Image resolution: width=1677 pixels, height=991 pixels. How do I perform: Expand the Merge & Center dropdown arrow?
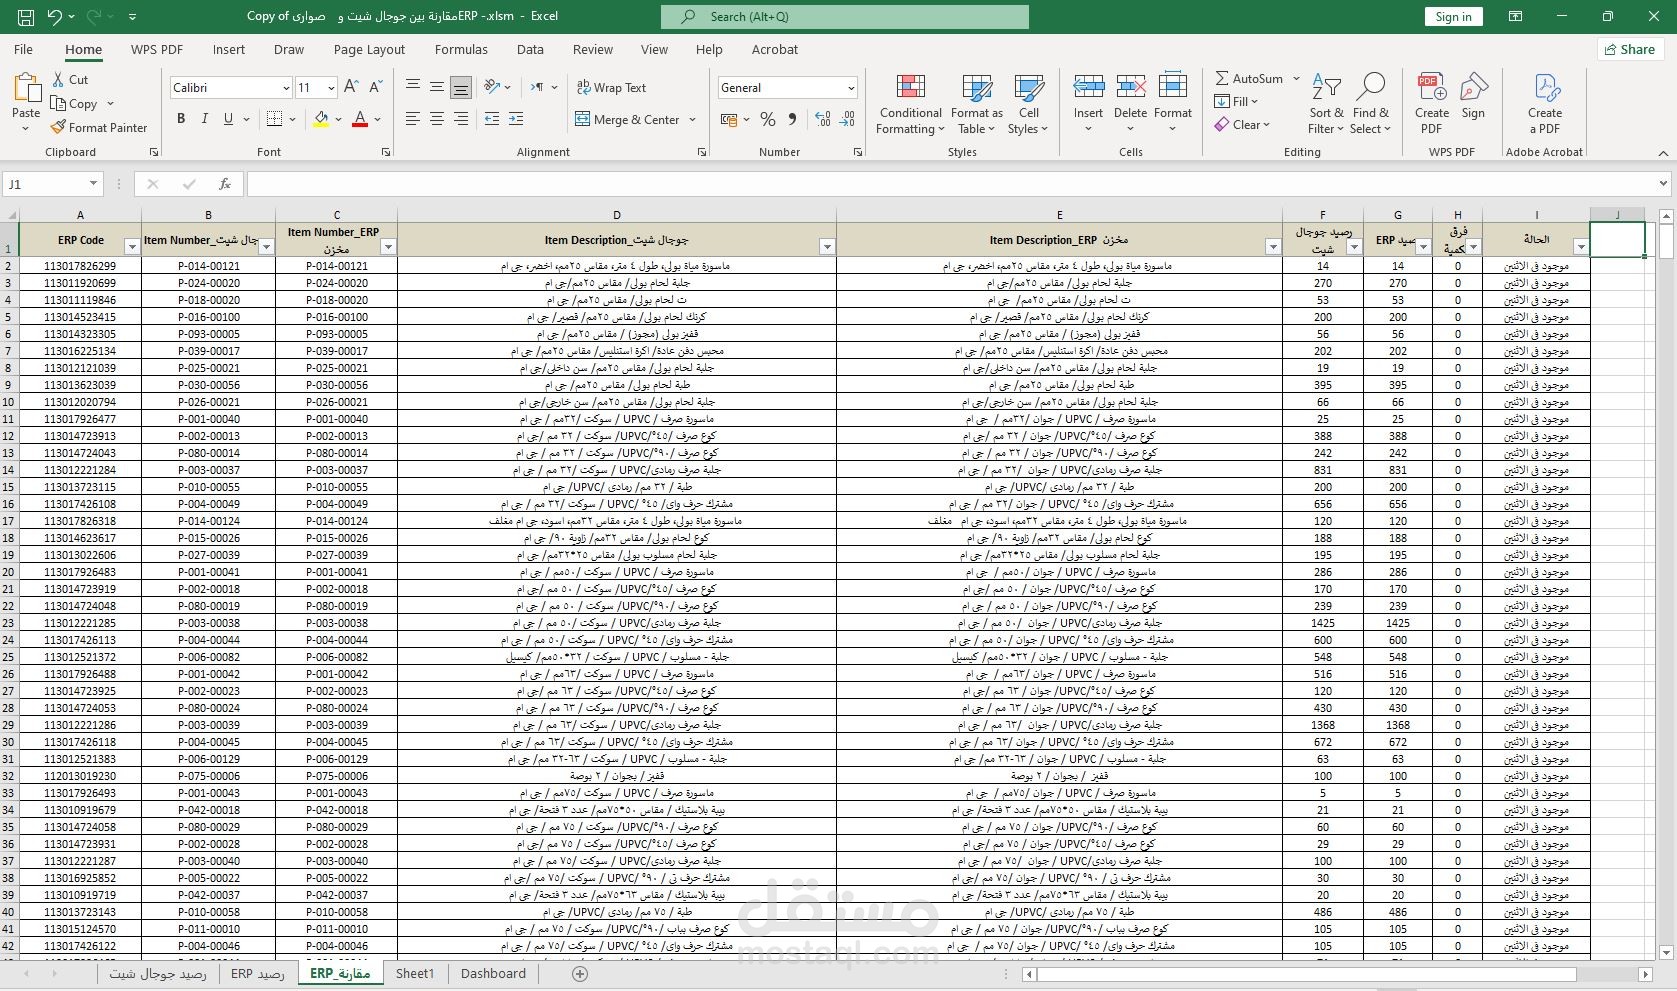click(x=691, y=120)
